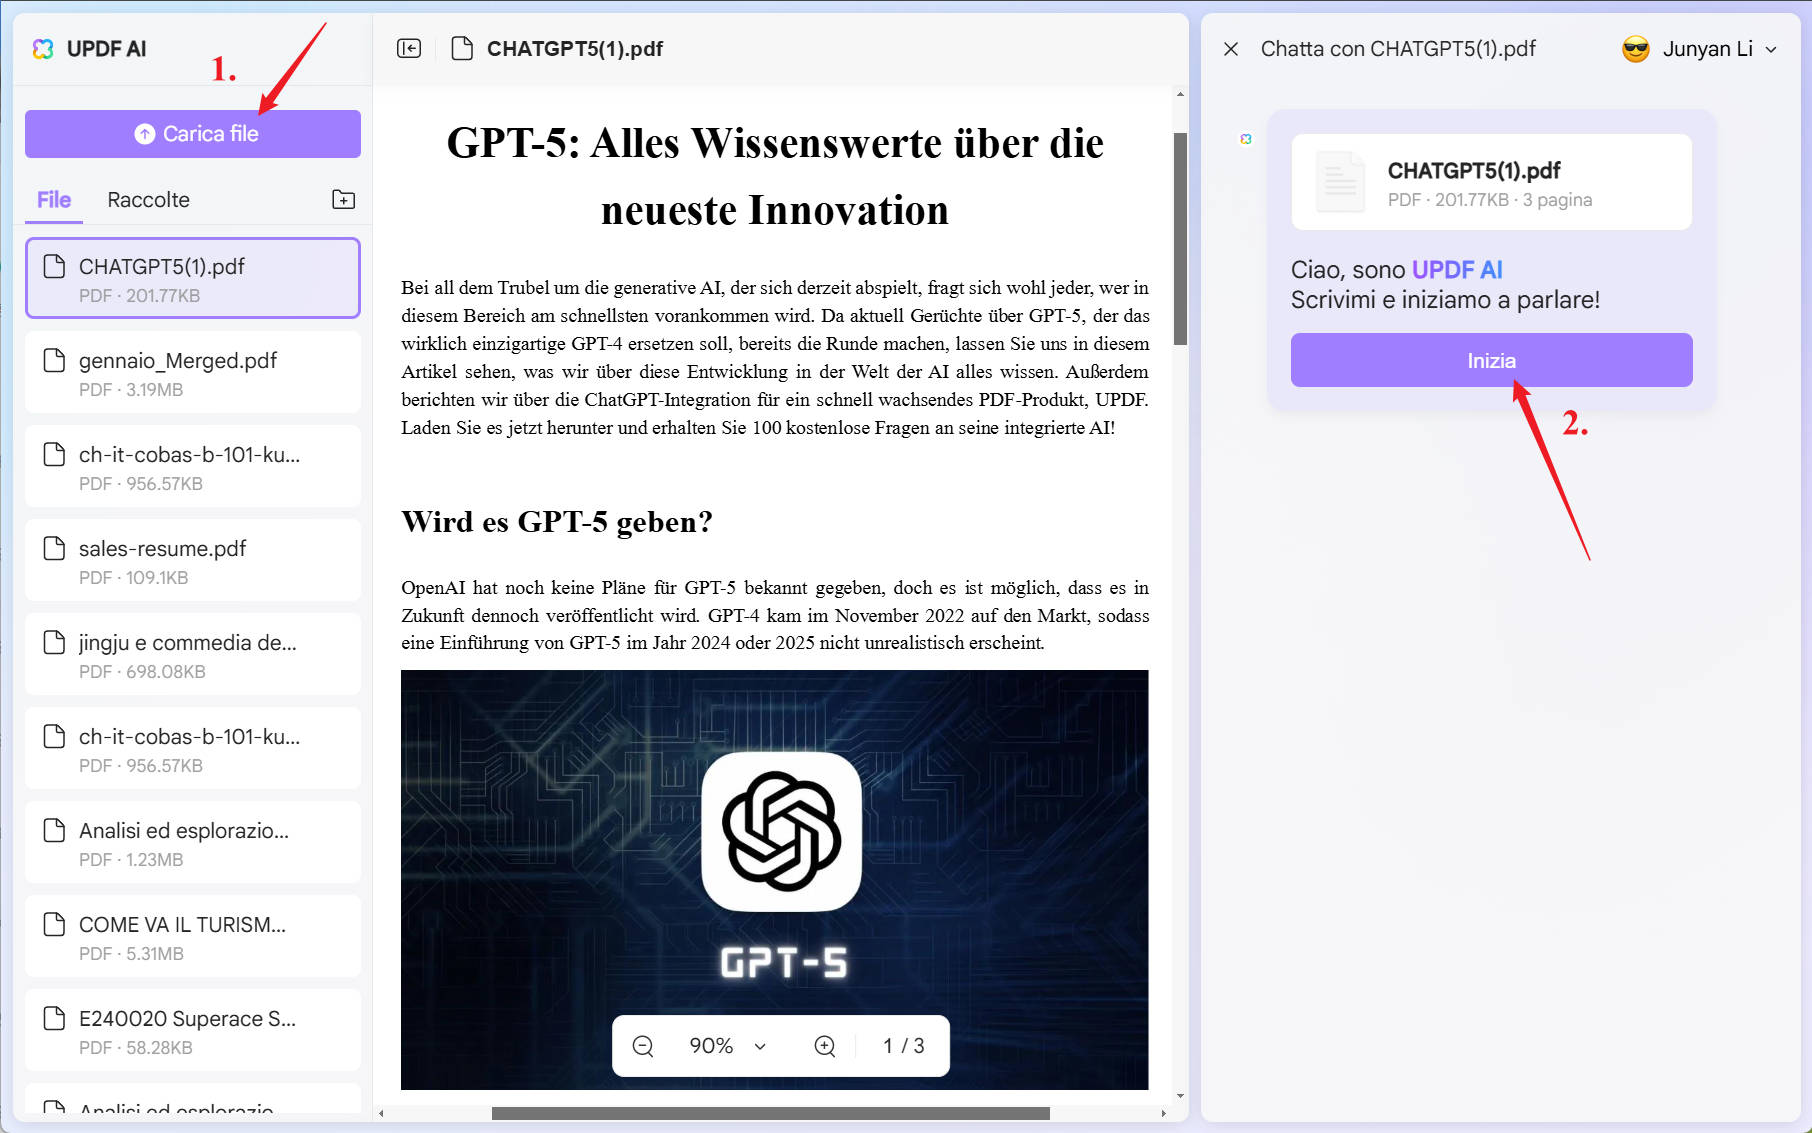Open gennaio_Merged.pdf from the file list
Screen dimensions: 1812x1133
193,373
